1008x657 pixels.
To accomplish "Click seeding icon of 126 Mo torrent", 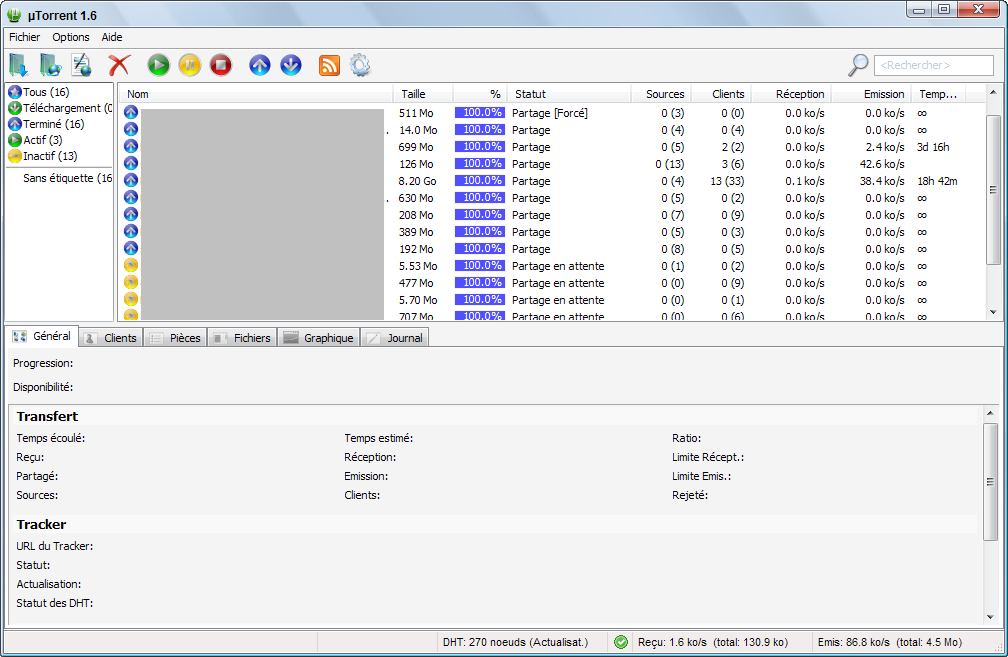I will [131, 163].
